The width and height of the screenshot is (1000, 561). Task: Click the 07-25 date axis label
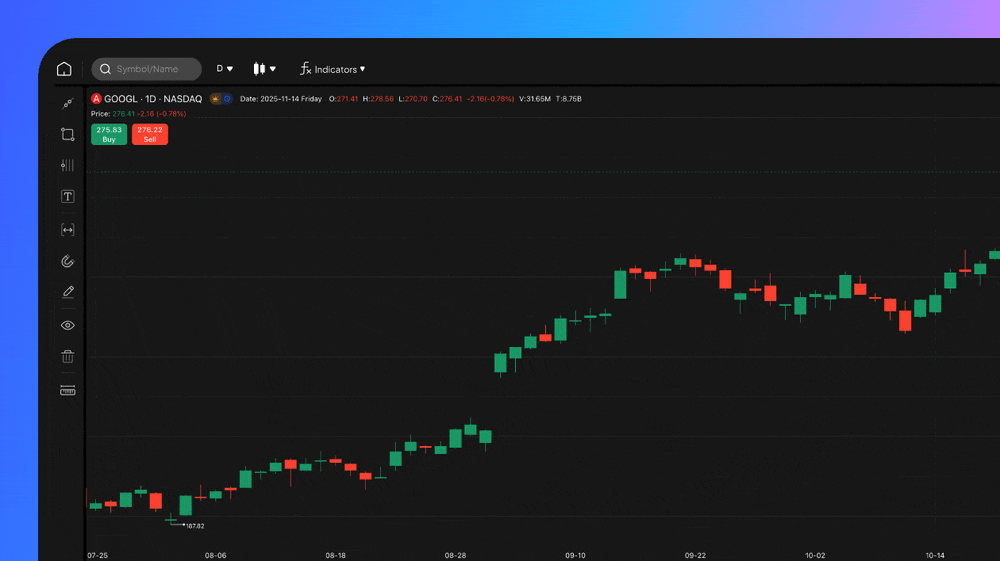point(98,555)
